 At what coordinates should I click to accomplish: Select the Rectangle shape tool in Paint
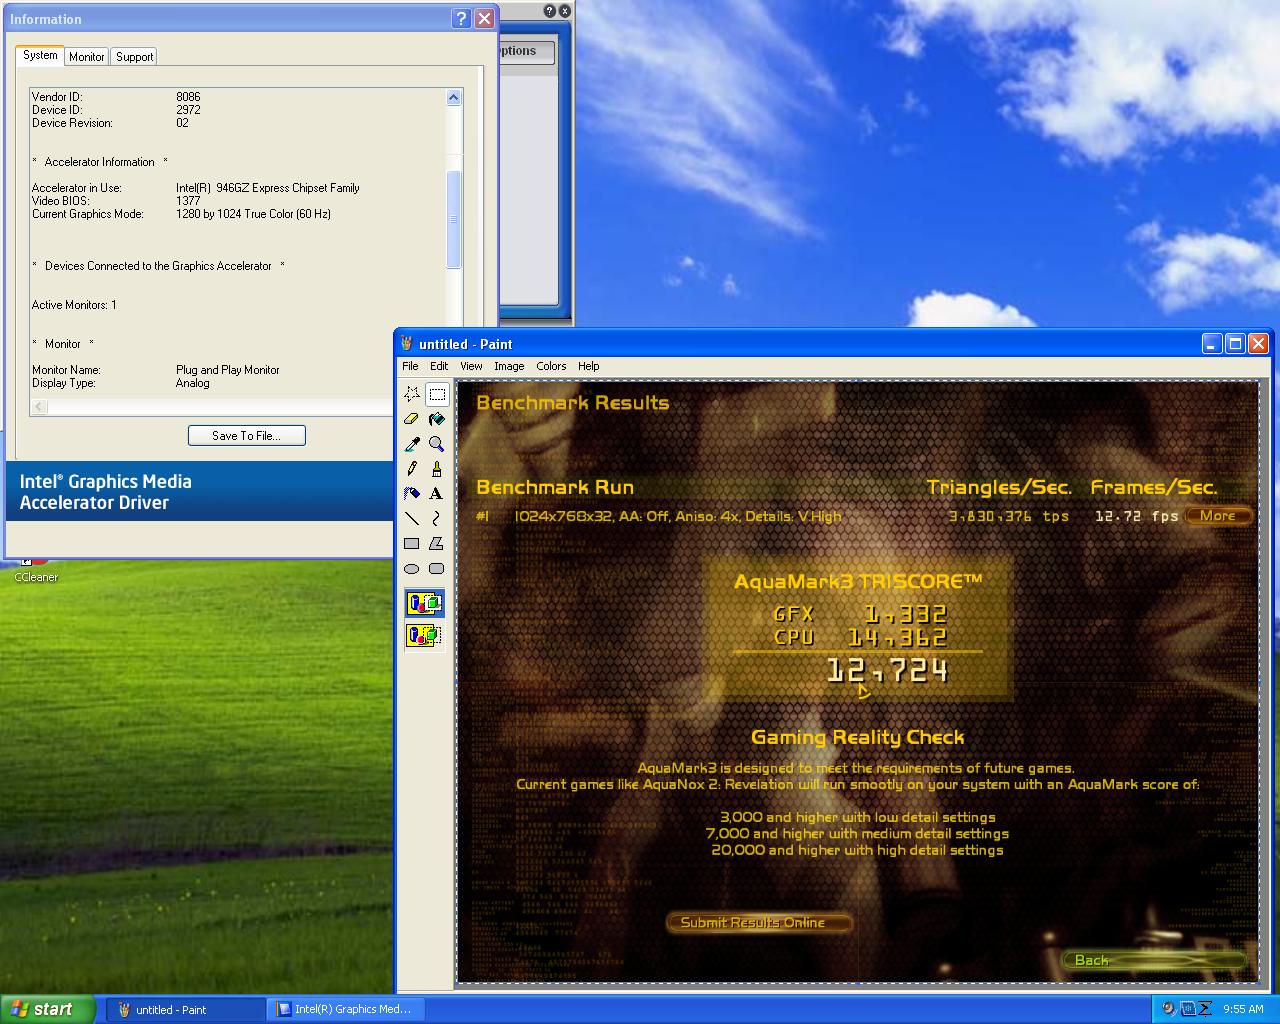412,544
